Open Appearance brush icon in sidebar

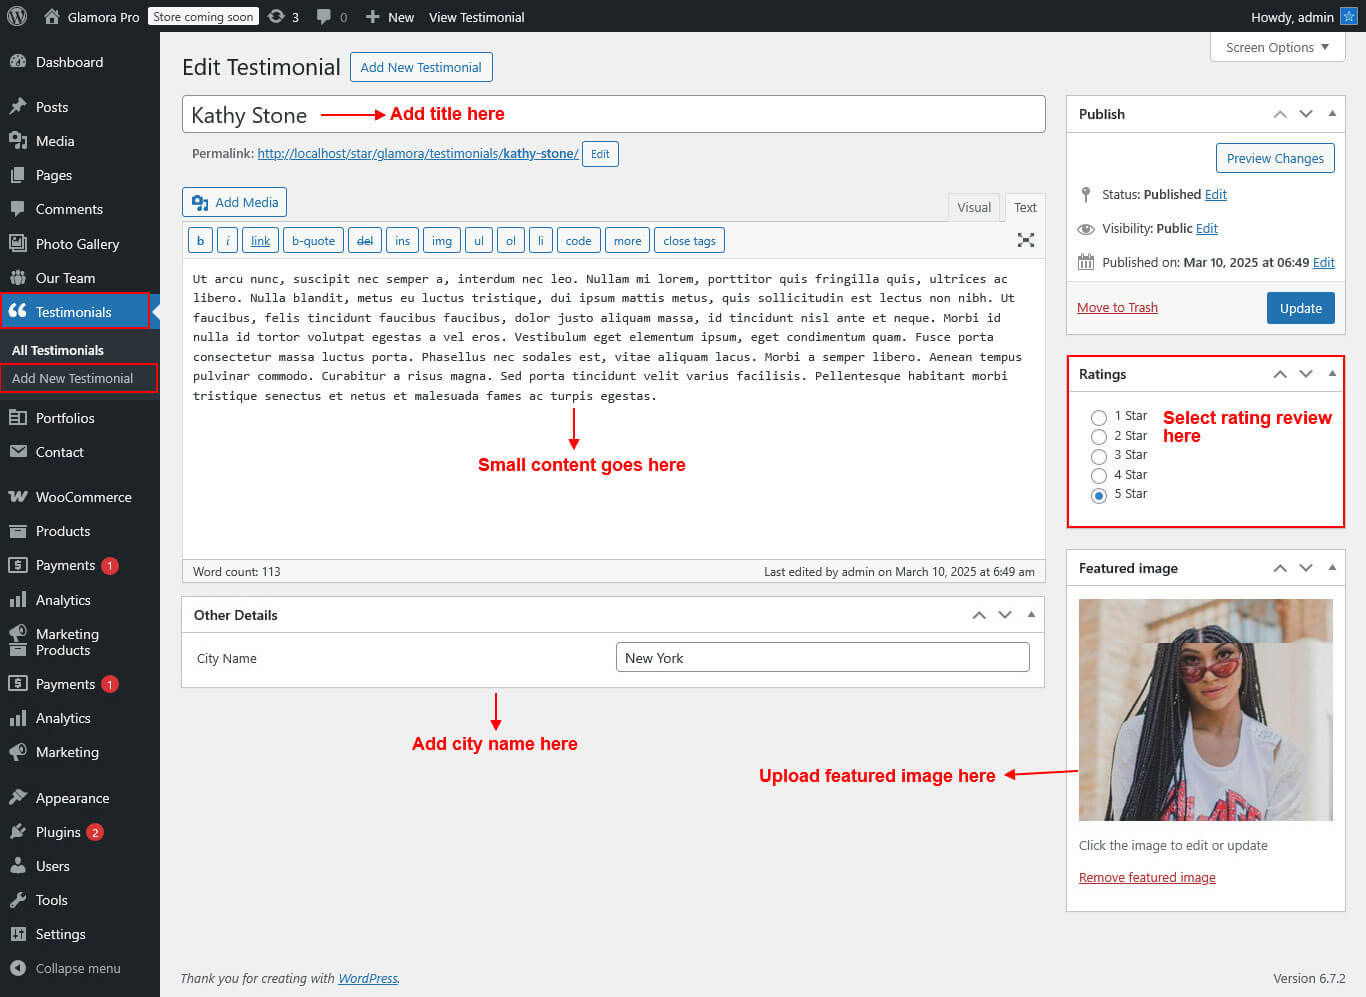pyautogui.click(x=17, y=797)
